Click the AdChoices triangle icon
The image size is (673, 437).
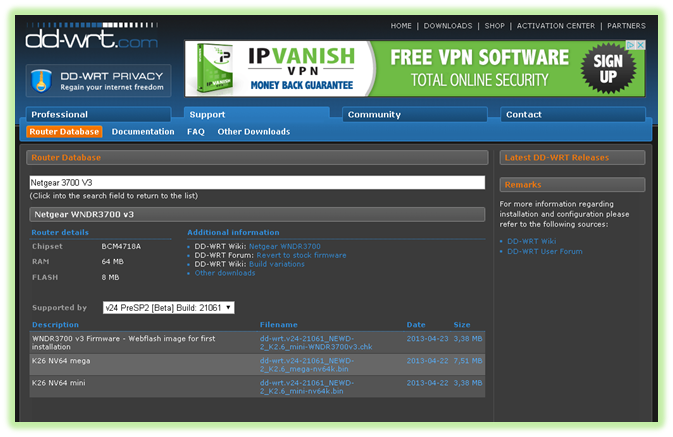pyautogui.click(x=631, y=45)
